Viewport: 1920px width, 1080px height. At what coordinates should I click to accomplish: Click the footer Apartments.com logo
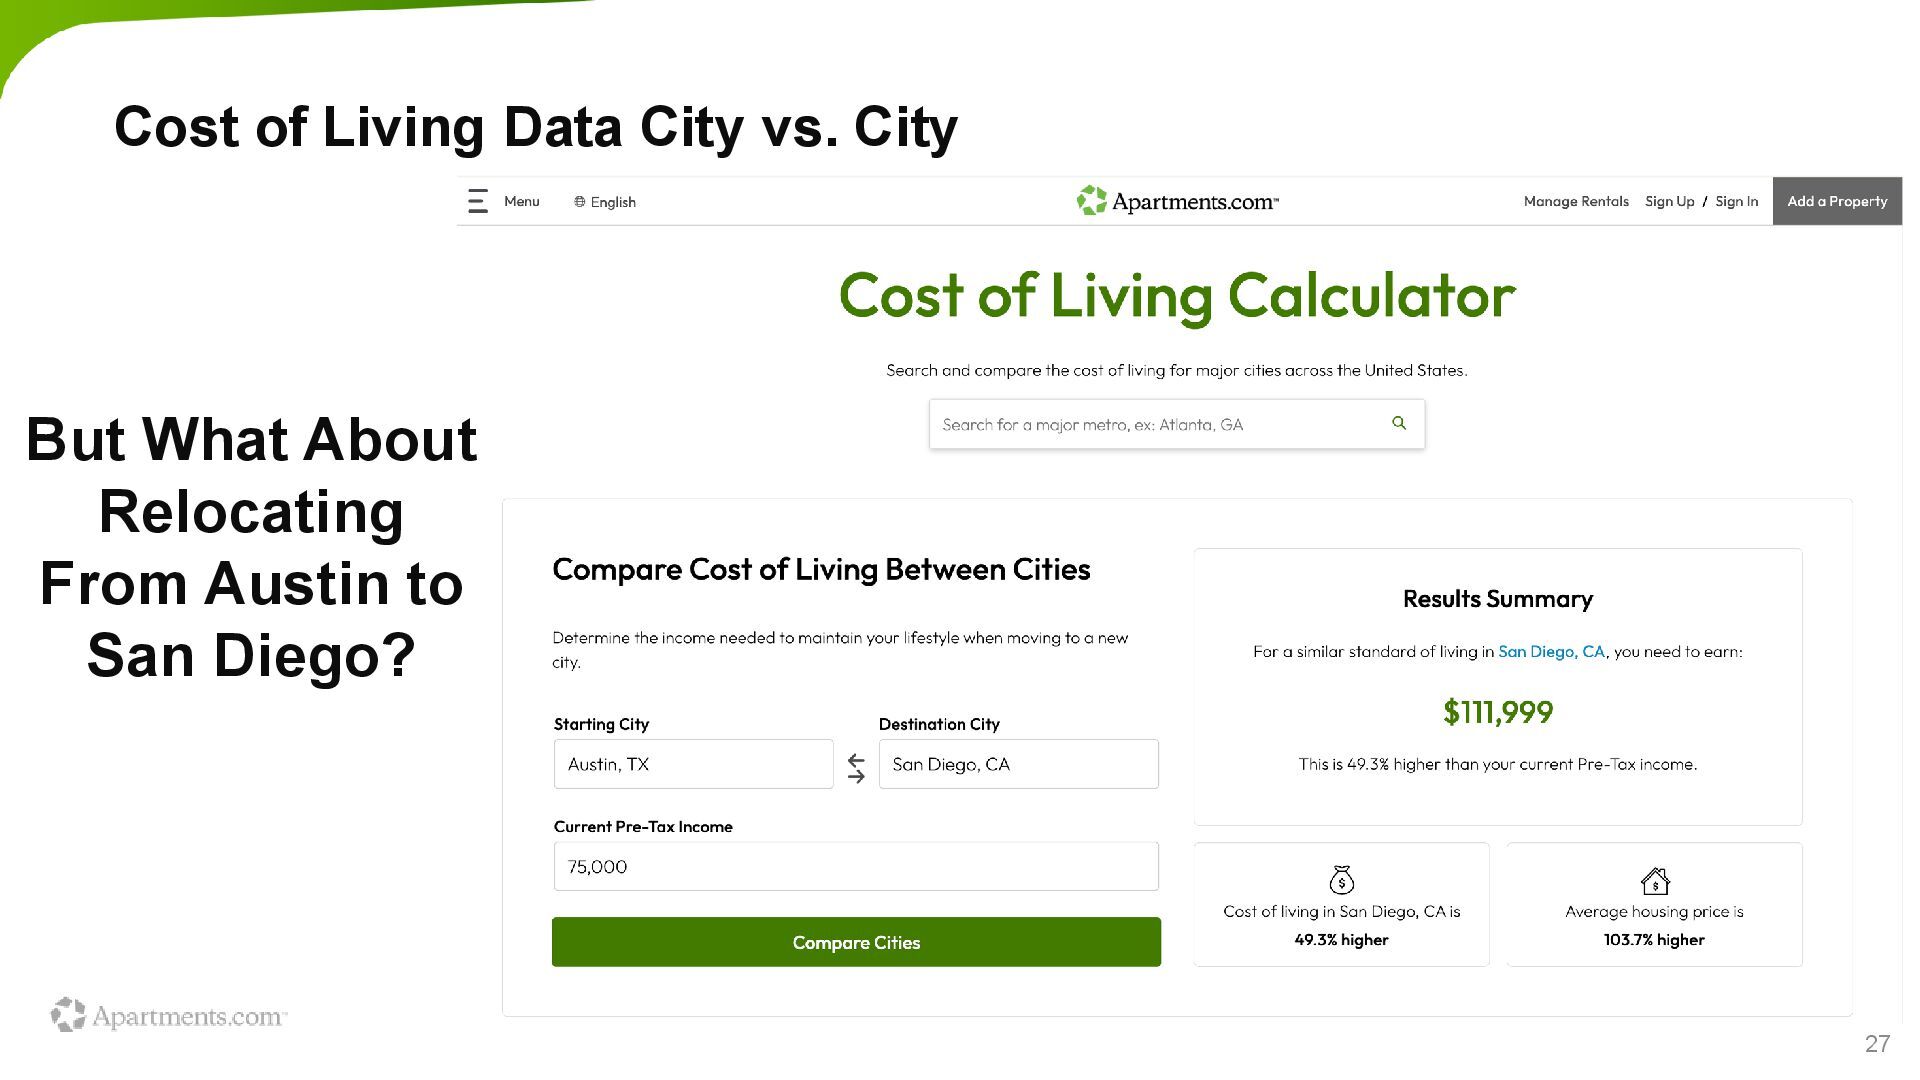point(169,1015)
